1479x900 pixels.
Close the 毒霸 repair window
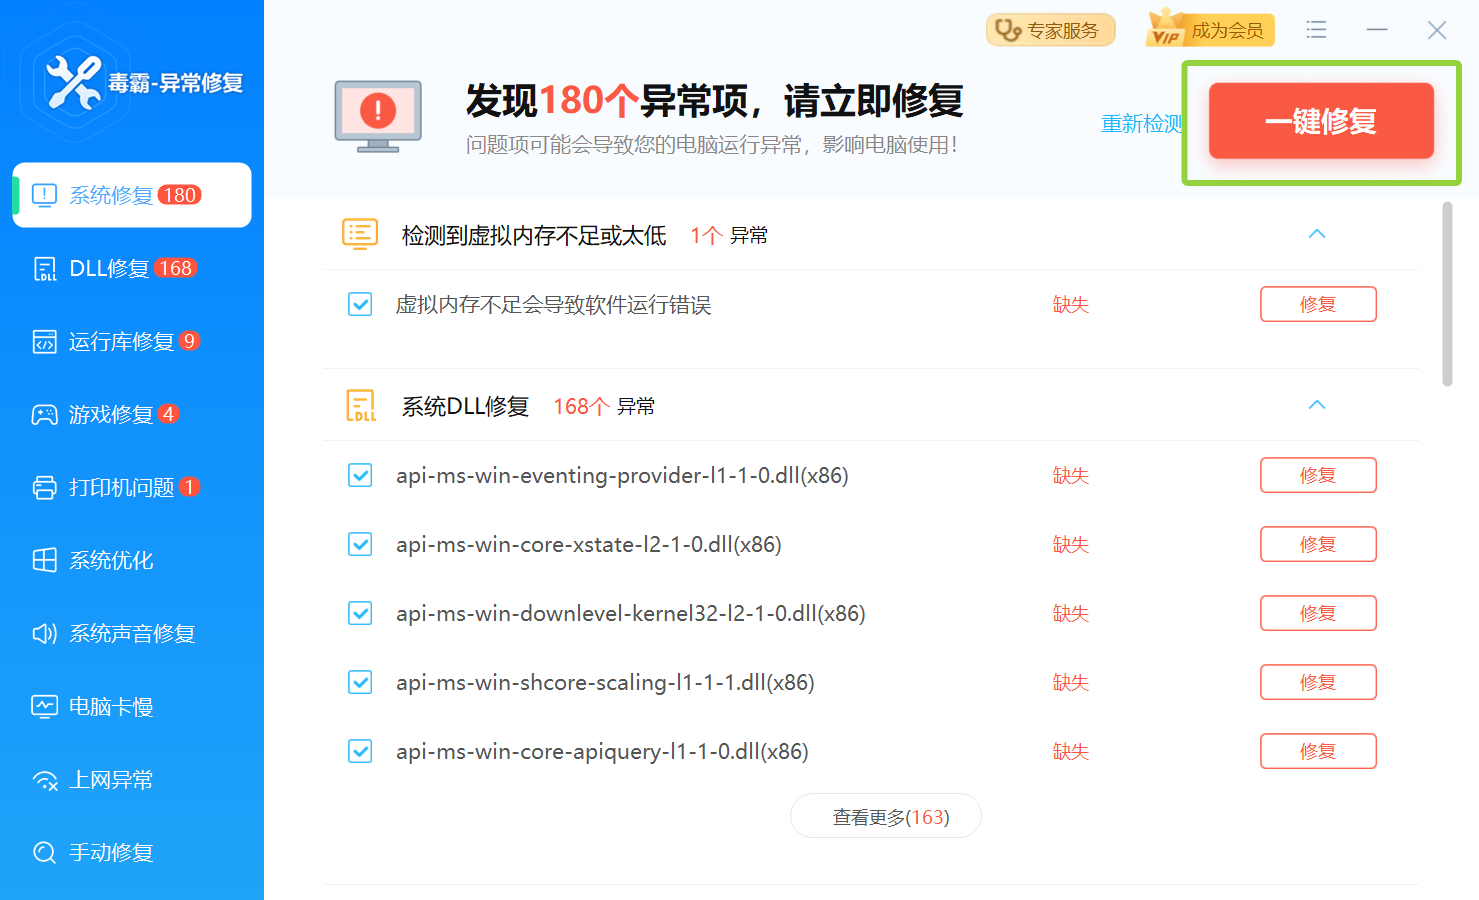click(x=1437, y=30)
